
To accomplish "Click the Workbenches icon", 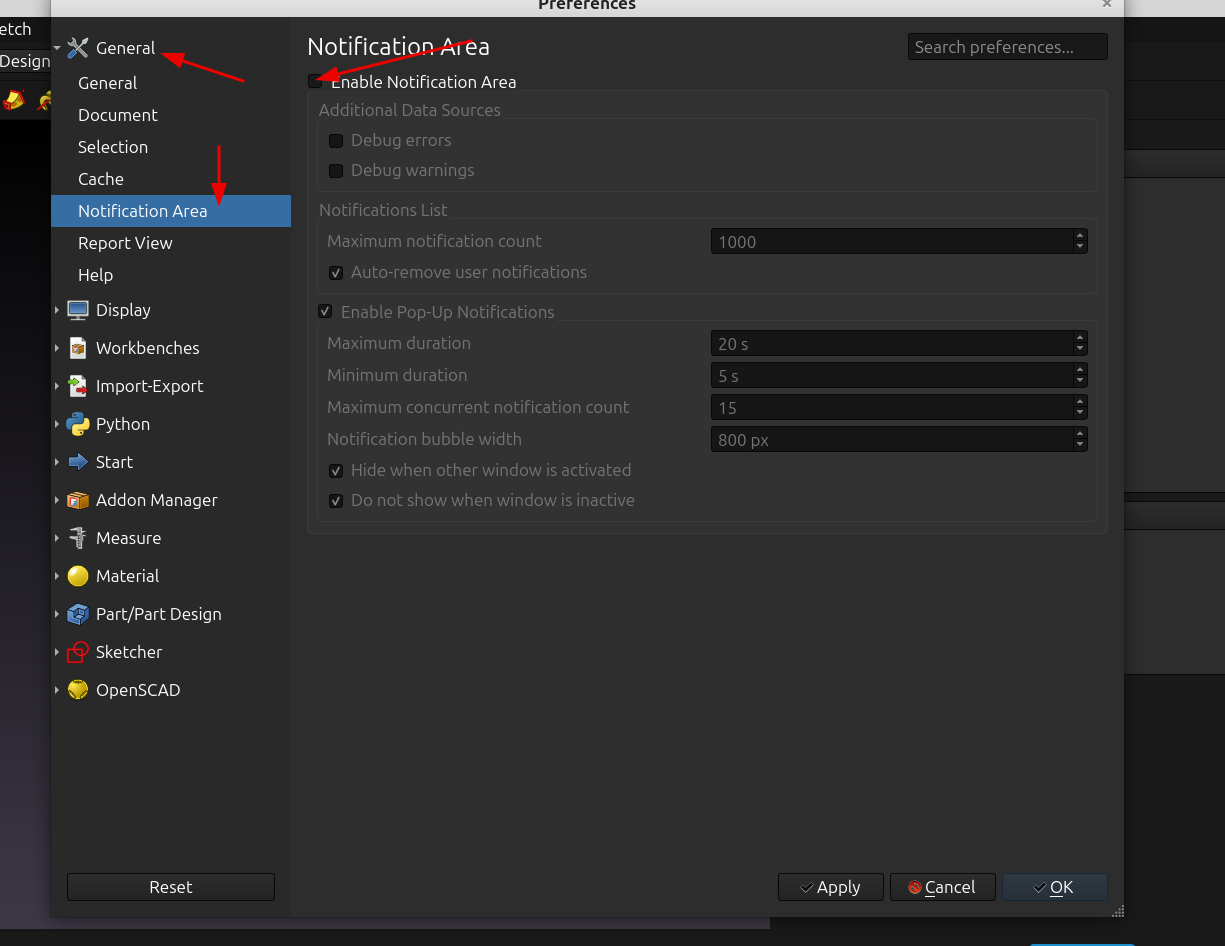I will tap(78, 348).
